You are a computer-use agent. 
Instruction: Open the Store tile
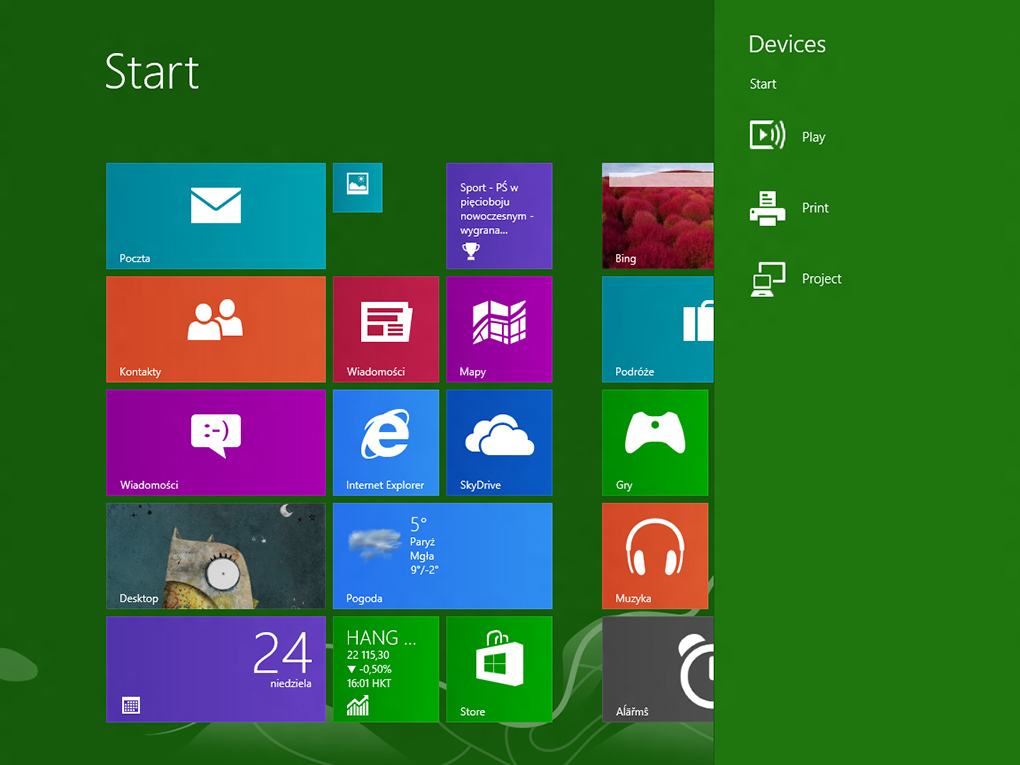[499, 668]
